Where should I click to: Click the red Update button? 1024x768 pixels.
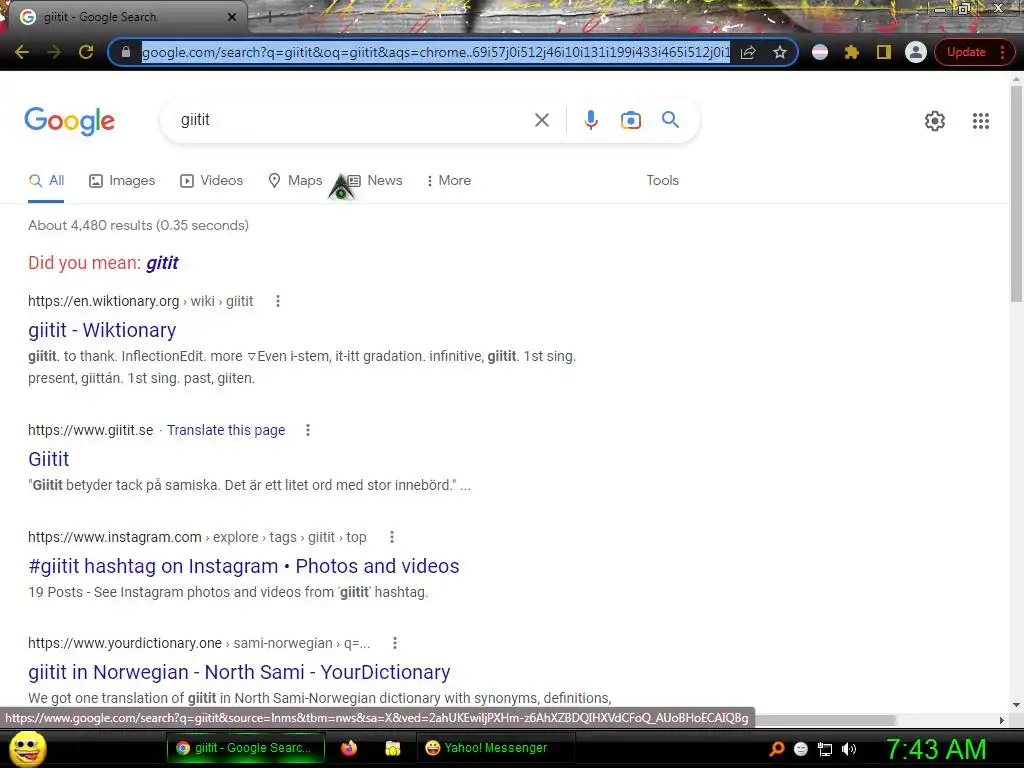966,52
